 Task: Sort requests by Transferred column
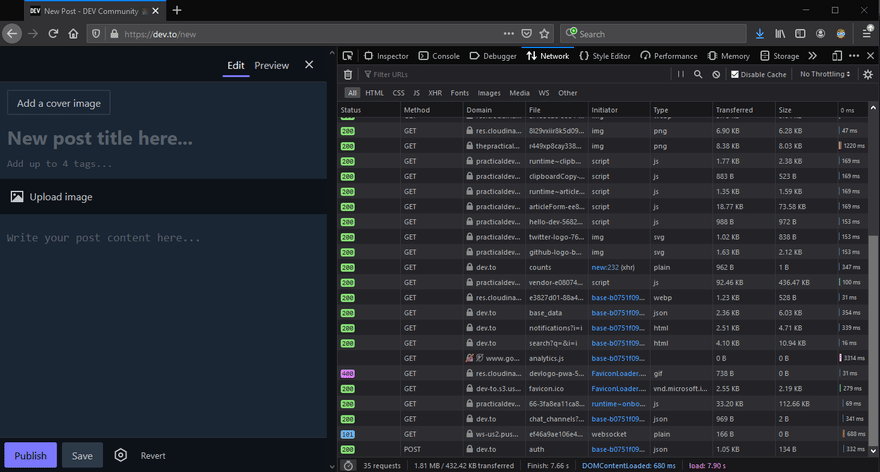pyautogui.click(x=743, y=110)
